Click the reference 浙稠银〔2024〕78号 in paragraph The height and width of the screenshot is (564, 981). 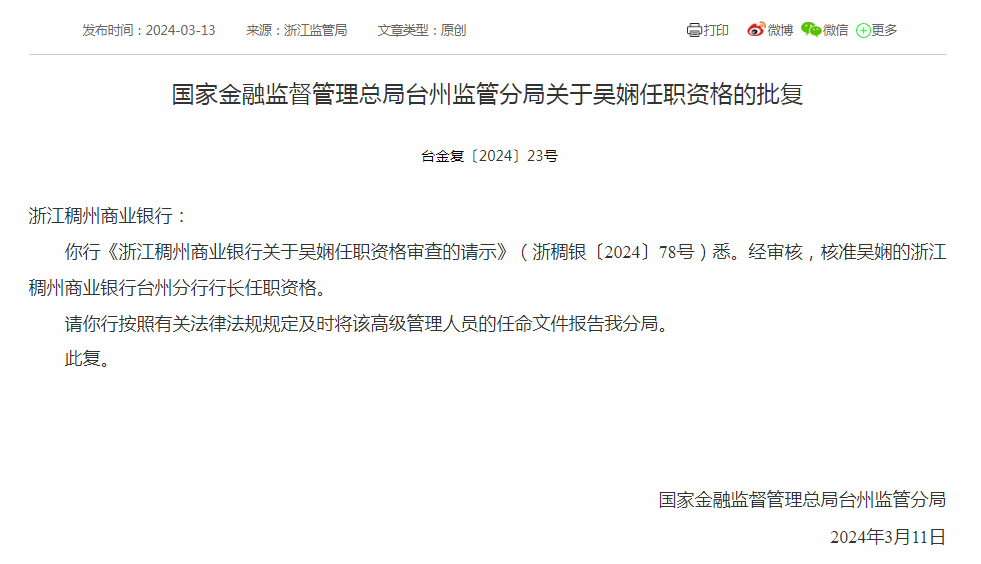614,252
